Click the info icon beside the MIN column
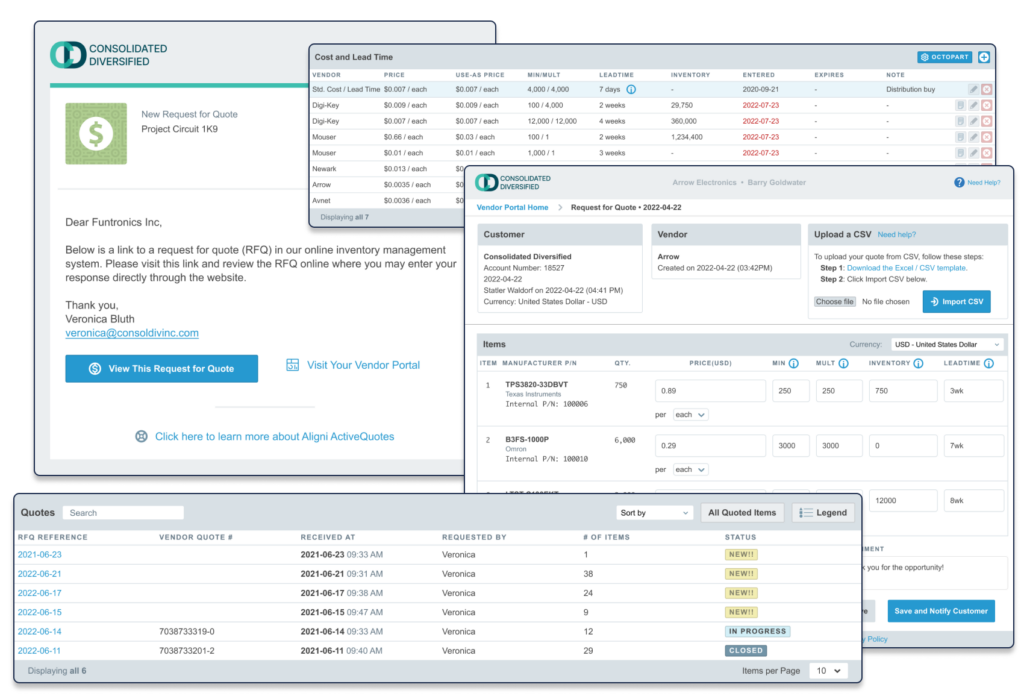The image size is (1024, 699). pos(793,363)
